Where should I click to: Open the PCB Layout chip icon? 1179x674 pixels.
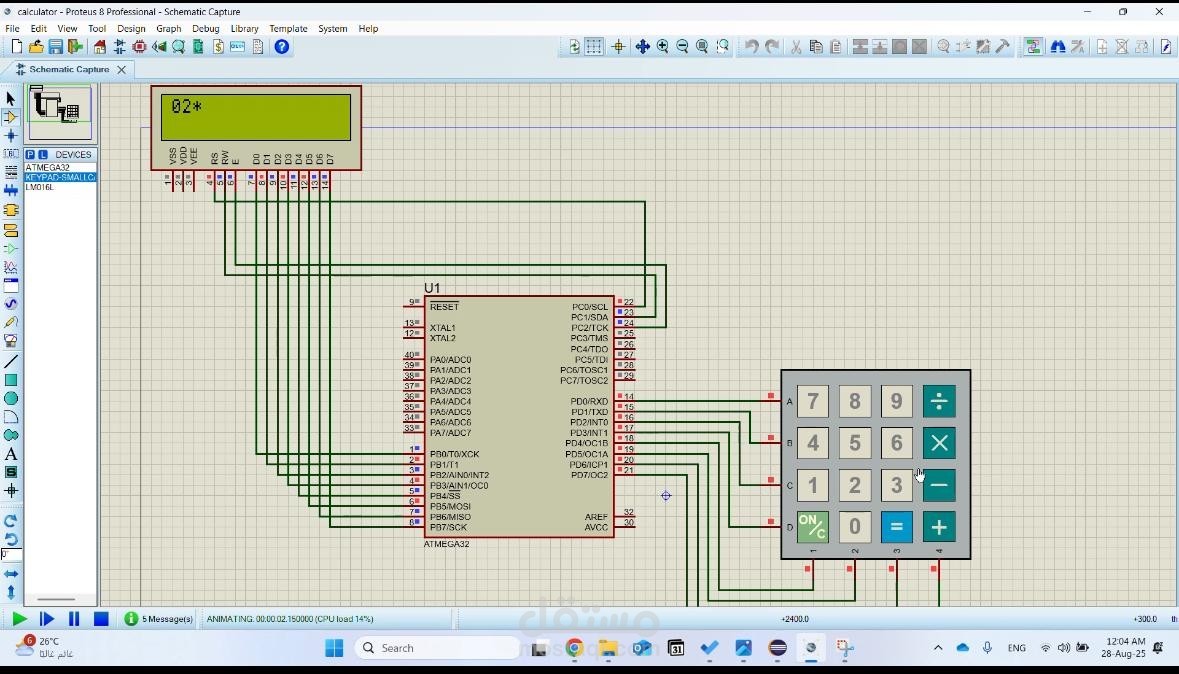tap(139, 47)
